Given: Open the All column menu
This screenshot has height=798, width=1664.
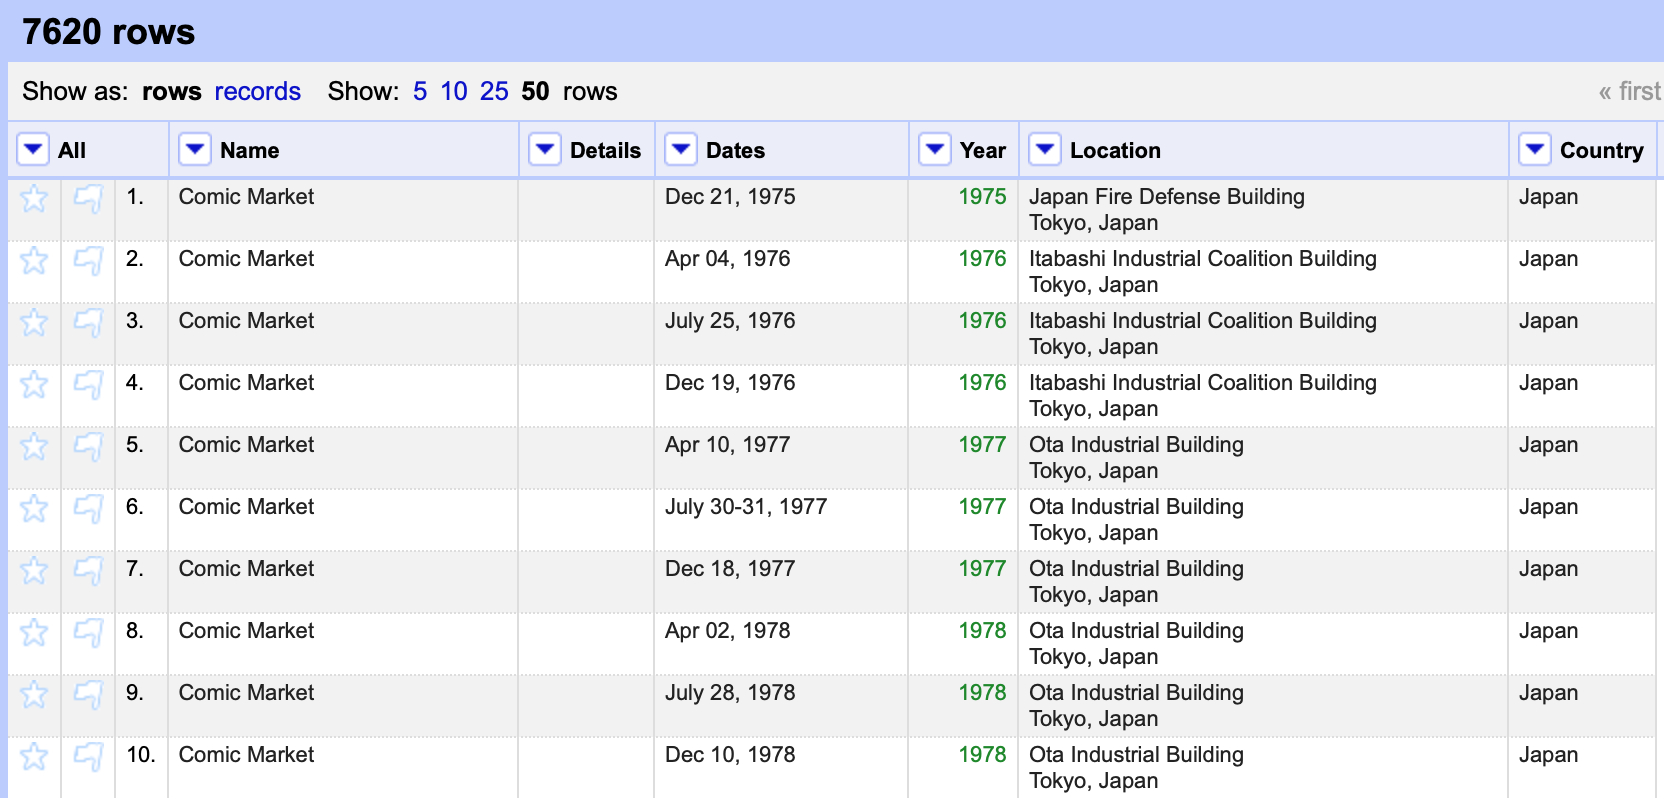Looking at the screenshot, I should click(33, 150).
